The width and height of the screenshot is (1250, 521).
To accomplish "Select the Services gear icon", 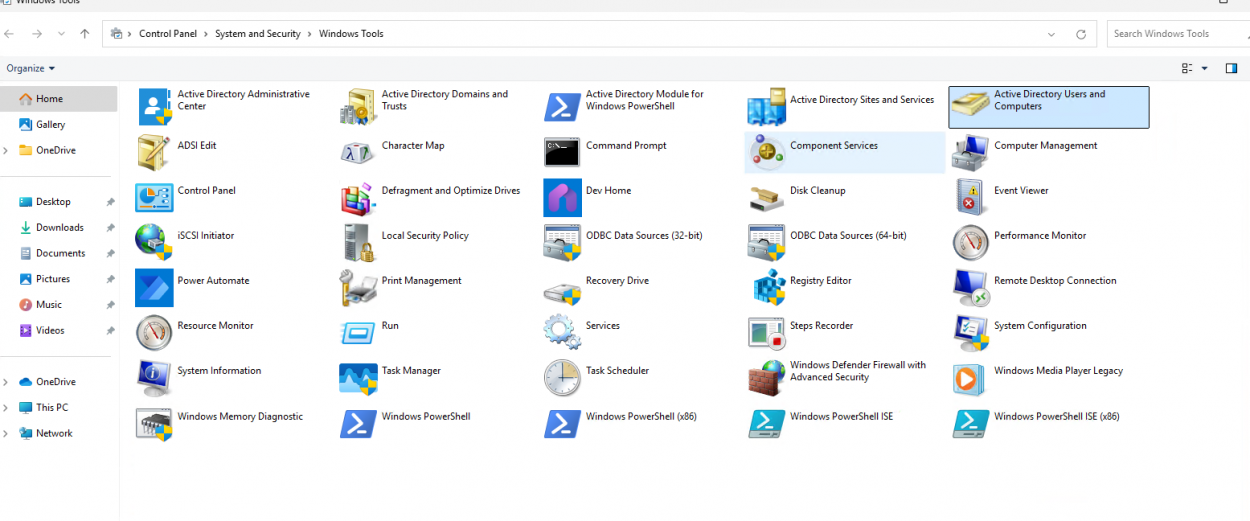I will pyautogui.click(x=562, y=332).
